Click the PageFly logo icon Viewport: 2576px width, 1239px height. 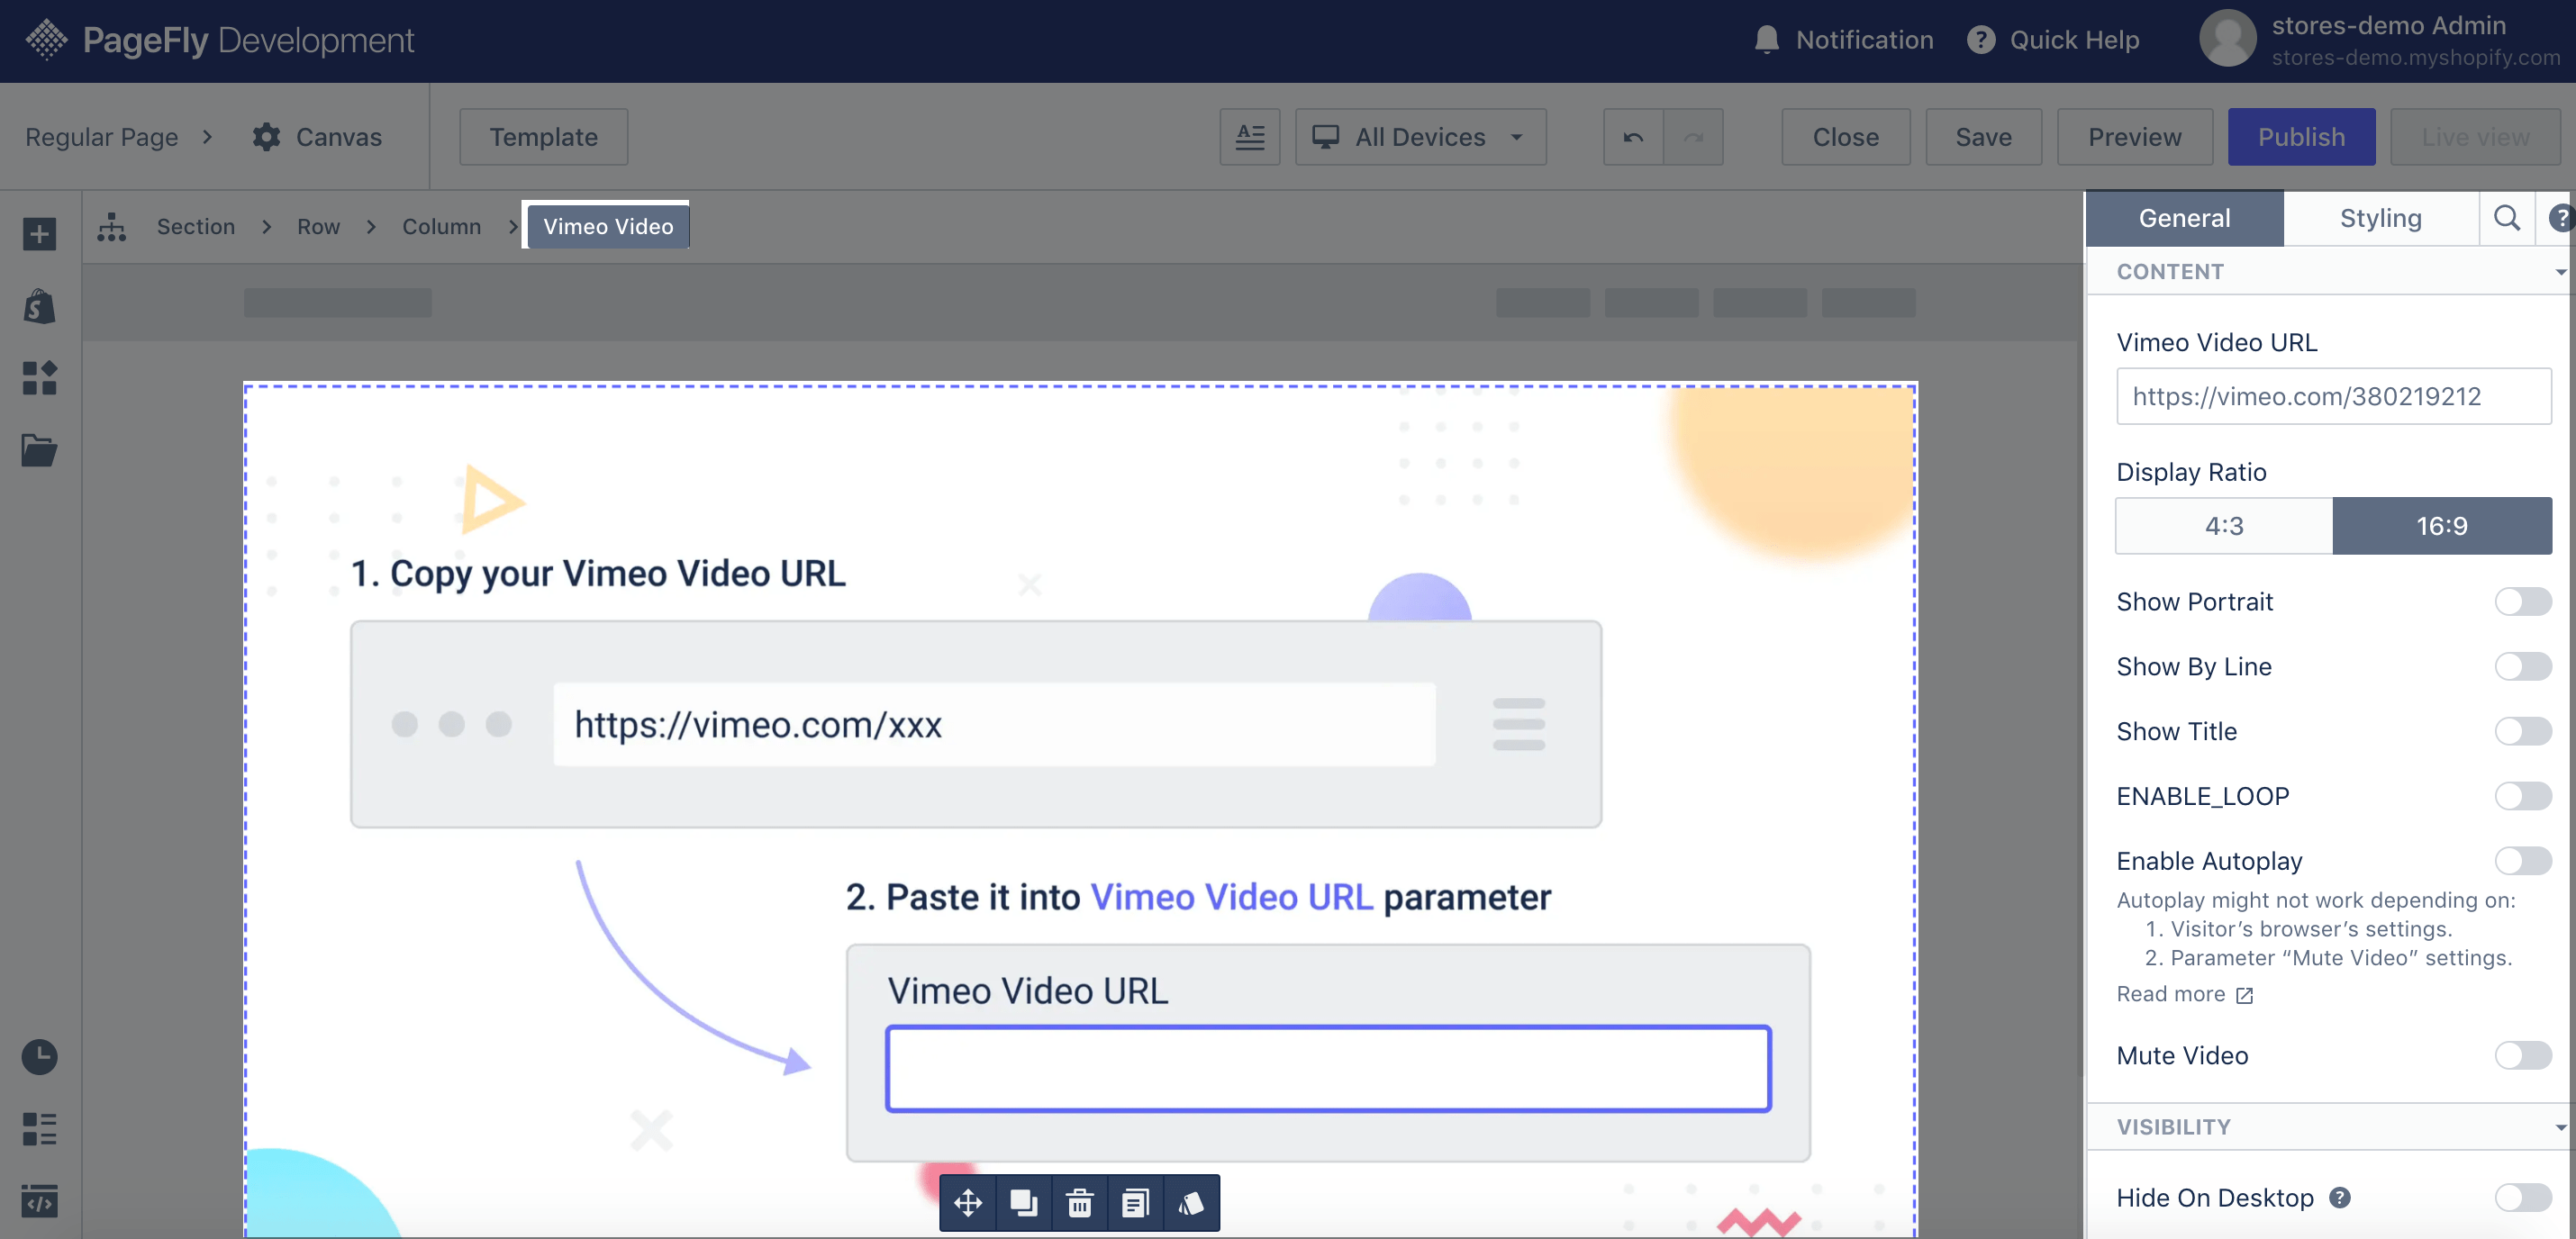pos(46,40)
